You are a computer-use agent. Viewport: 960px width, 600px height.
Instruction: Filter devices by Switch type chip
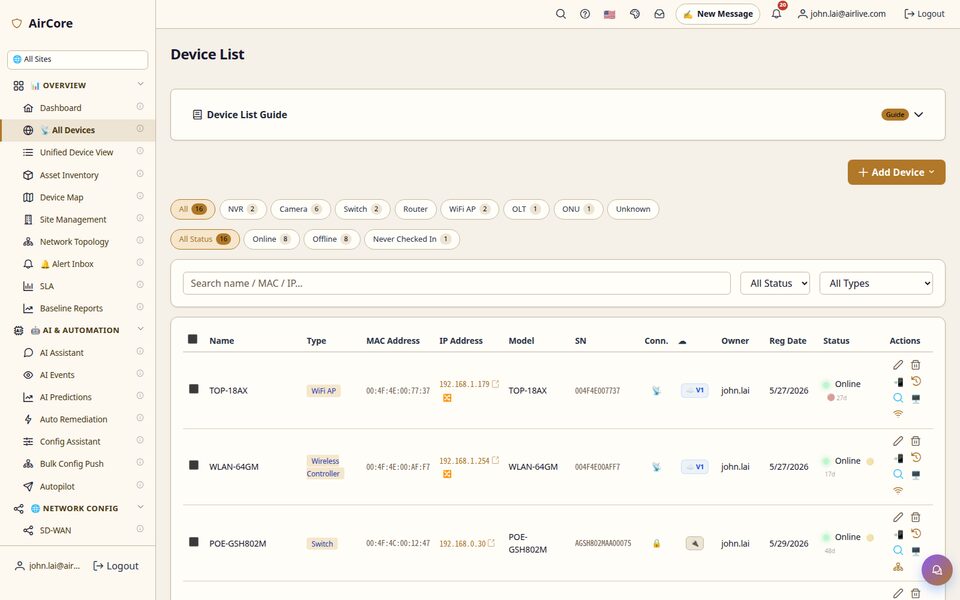pyautogui.click(x=362, y=209)
